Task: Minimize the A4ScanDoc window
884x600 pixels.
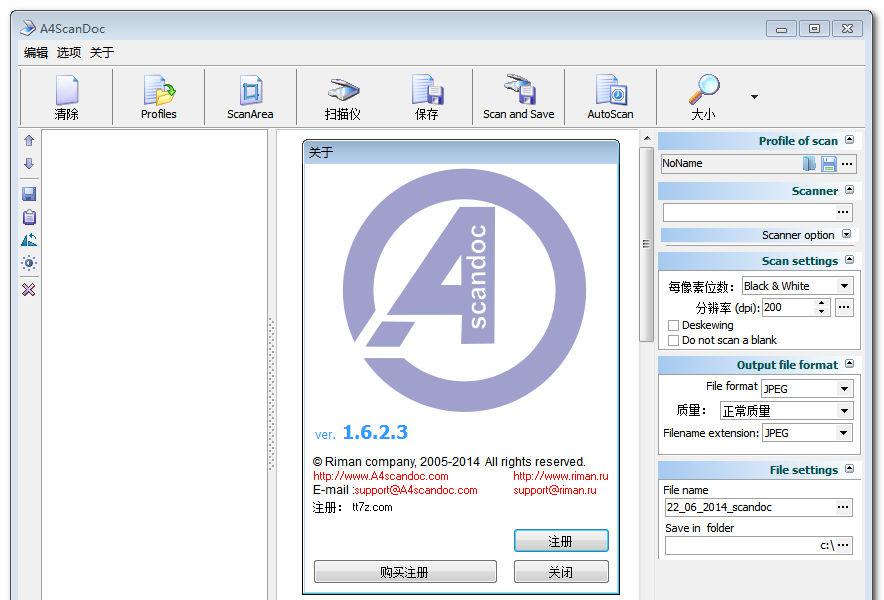Action: [x=781, y=29]
